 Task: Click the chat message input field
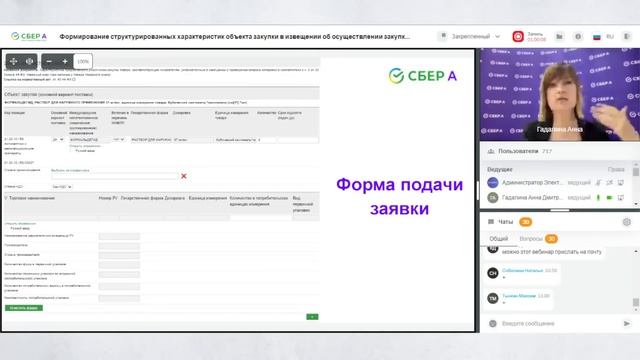558,323
